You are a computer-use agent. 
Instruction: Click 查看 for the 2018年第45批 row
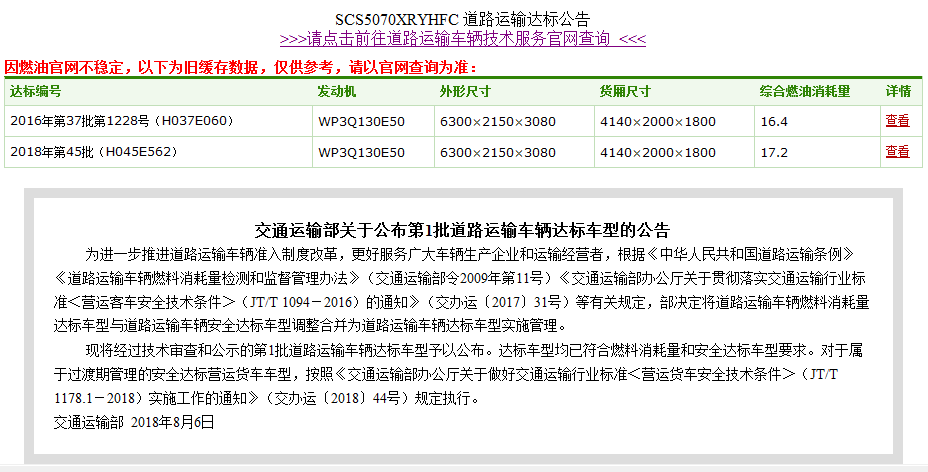(897, 152)
